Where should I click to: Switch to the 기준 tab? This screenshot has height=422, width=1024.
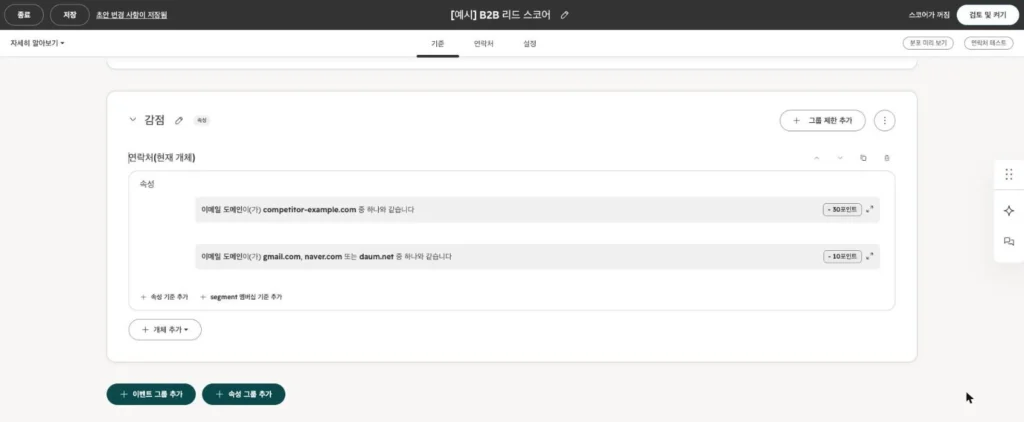coord(438,44)
